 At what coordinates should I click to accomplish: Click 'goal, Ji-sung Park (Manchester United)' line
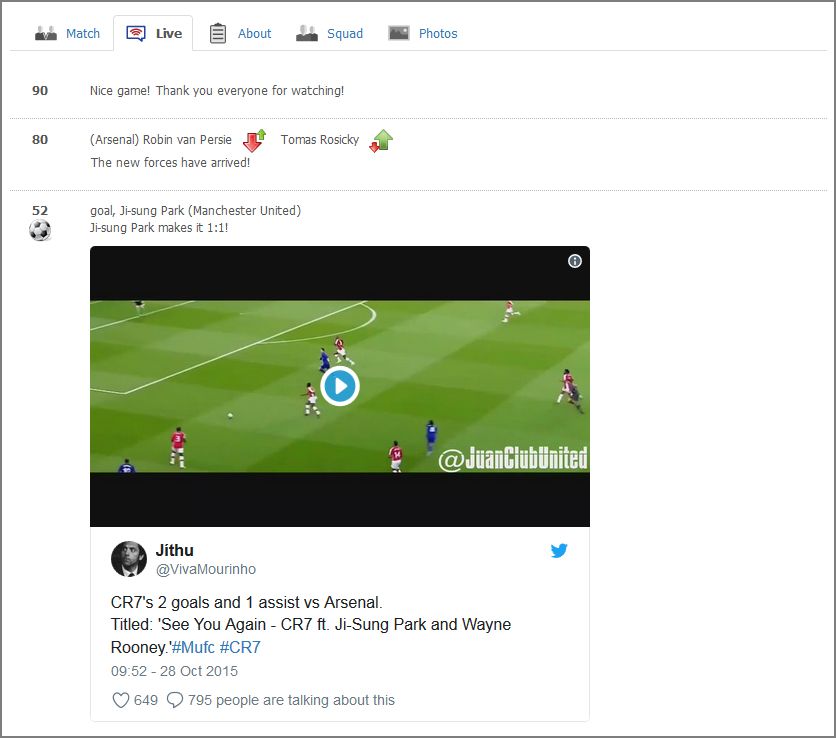pyautogui.click(x=196, y=211)
